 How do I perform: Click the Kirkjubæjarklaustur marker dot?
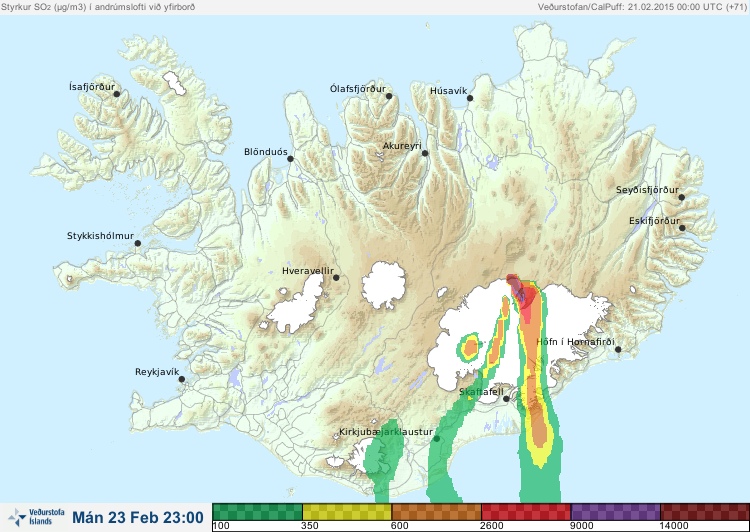click(436, 439)
